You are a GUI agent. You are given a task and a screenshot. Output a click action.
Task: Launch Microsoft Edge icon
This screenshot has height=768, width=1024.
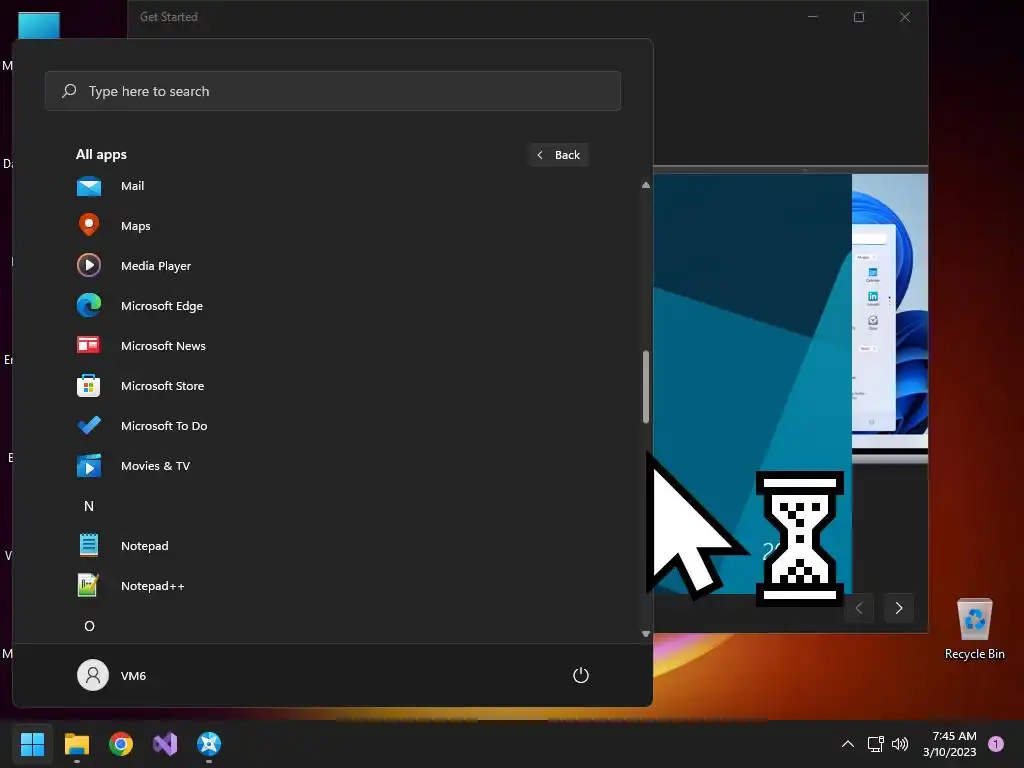point(89,306)
